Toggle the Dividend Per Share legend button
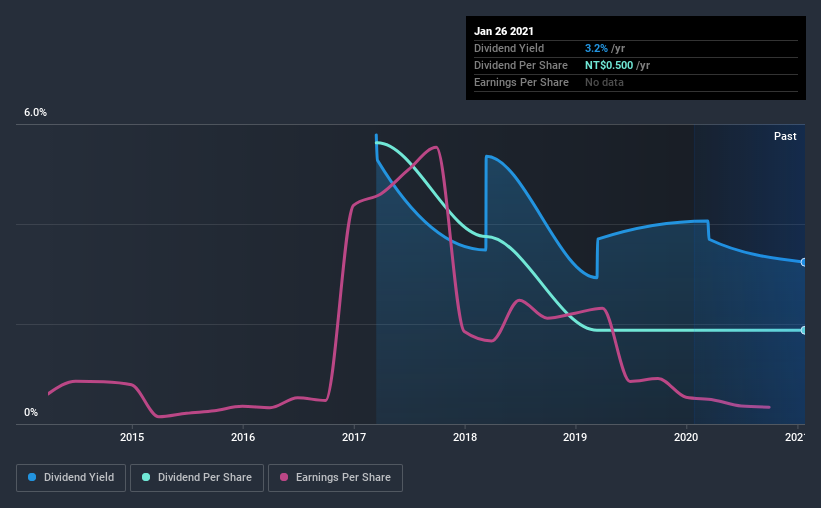 (197, 478)
